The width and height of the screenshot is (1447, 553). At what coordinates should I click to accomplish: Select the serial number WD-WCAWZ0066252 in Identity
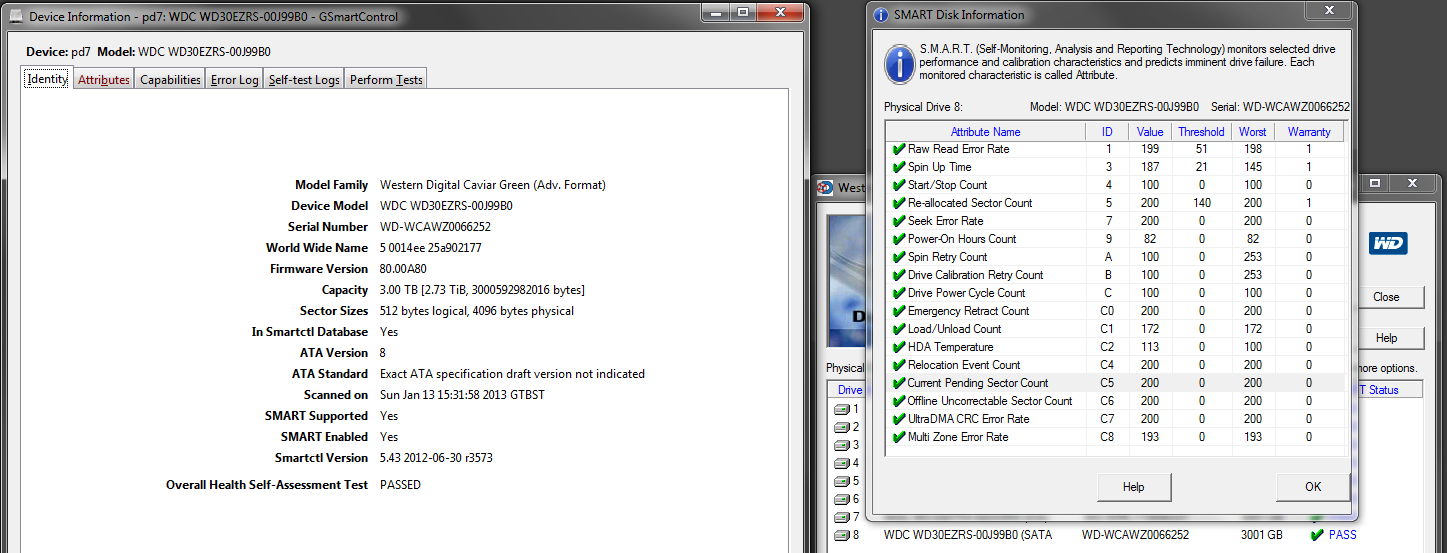click(436, 227)
